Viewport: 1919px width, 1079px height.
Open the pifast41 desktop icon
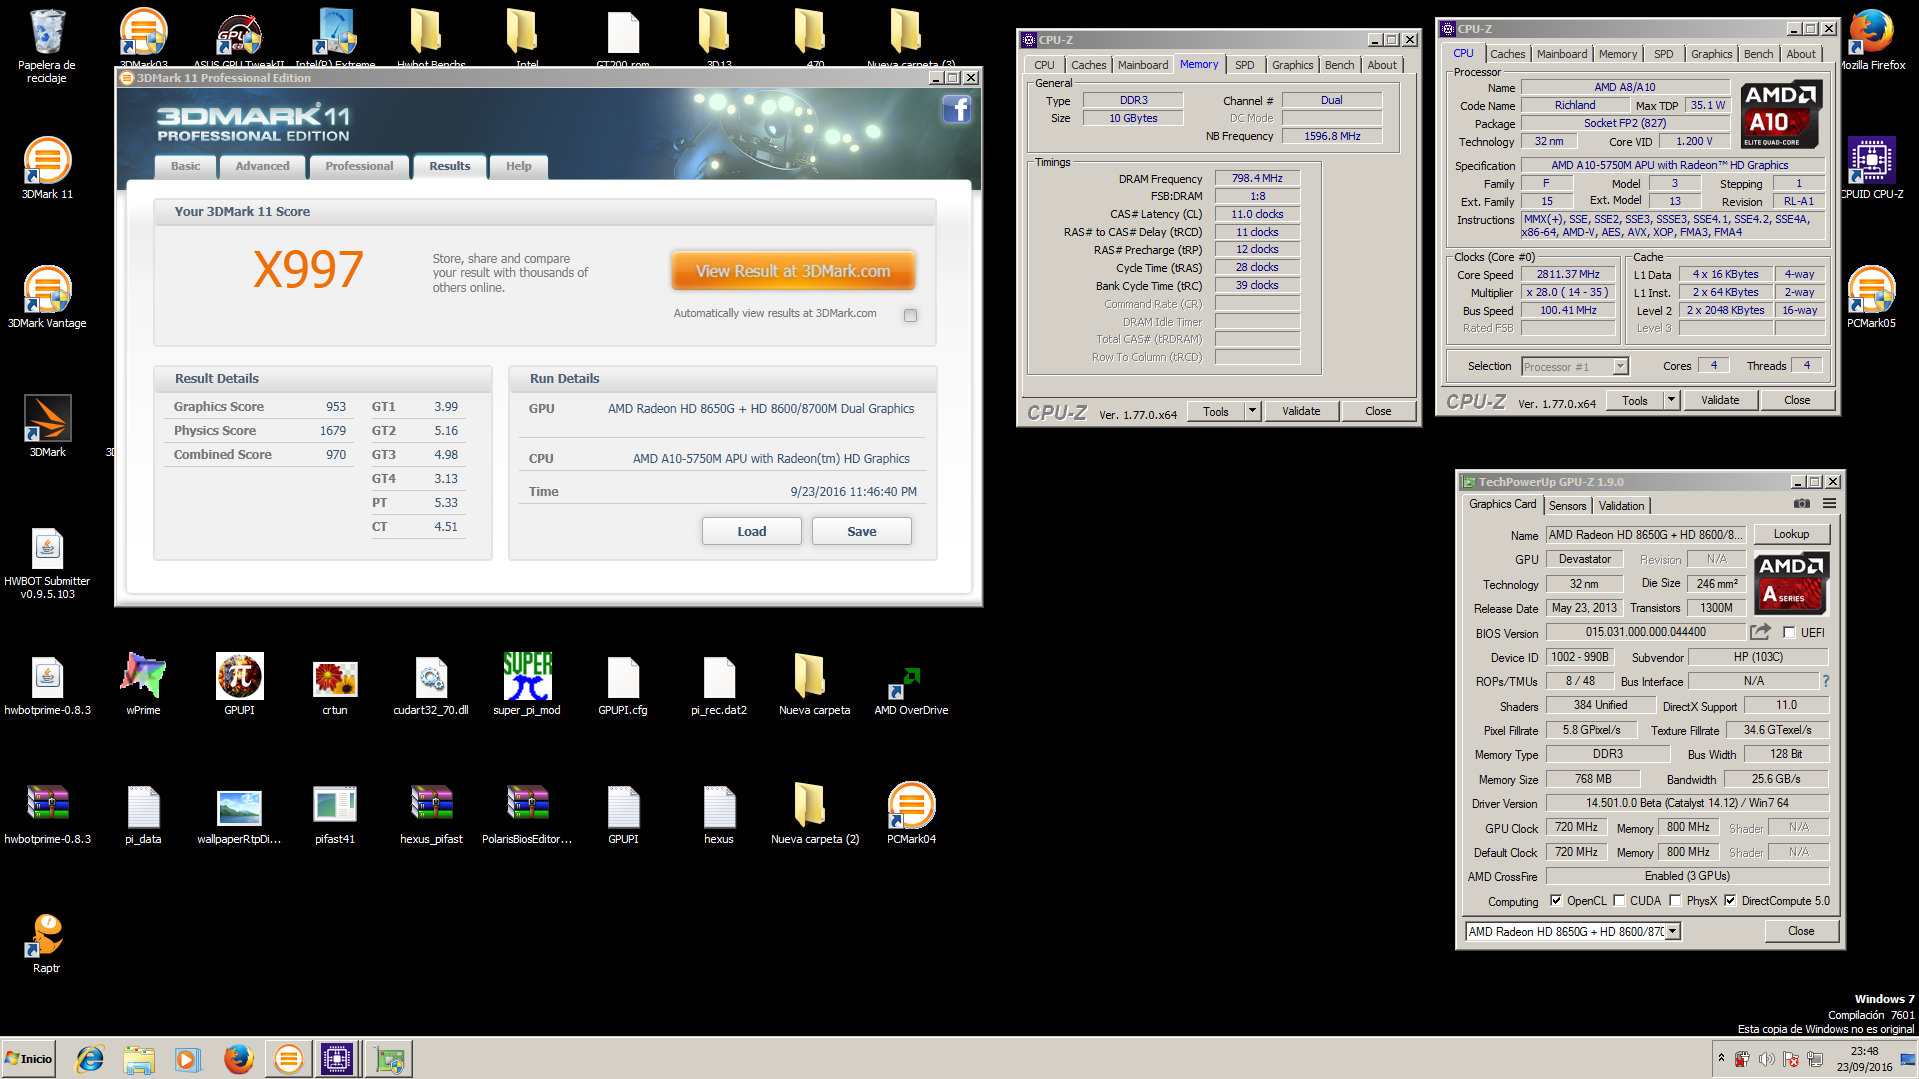tap(335, 813)
